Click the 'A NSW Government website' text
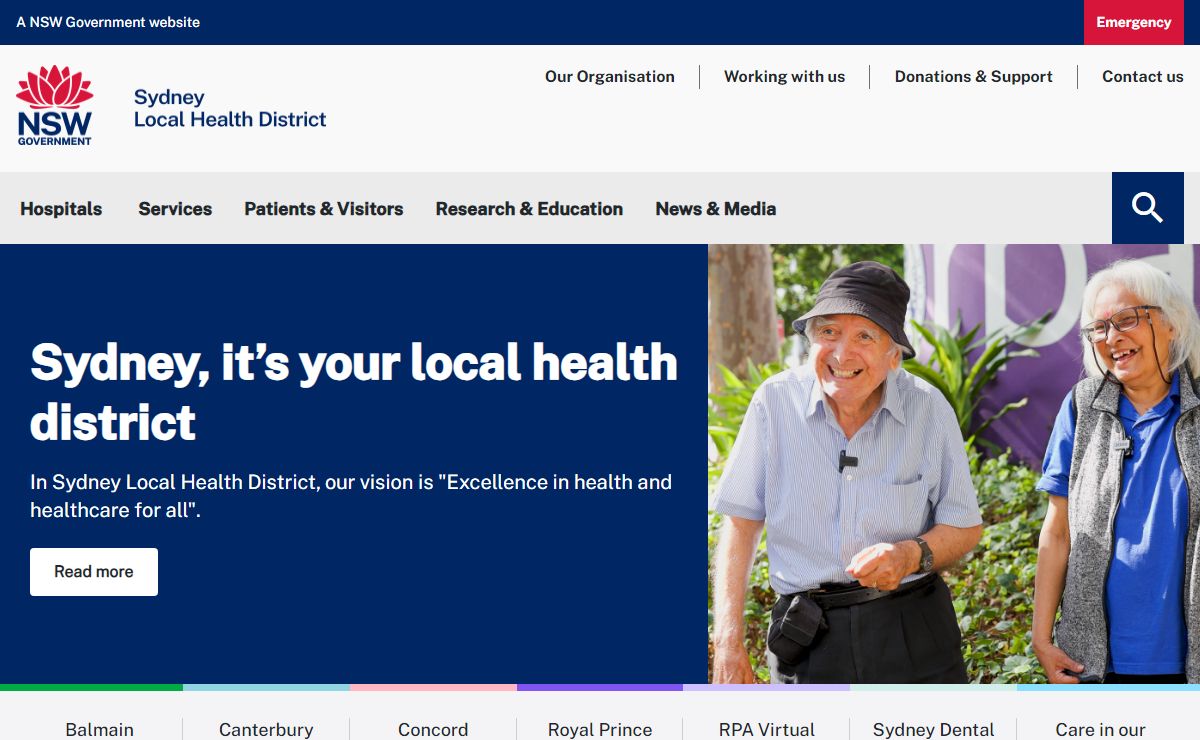1200x740 pixels. 108,22
